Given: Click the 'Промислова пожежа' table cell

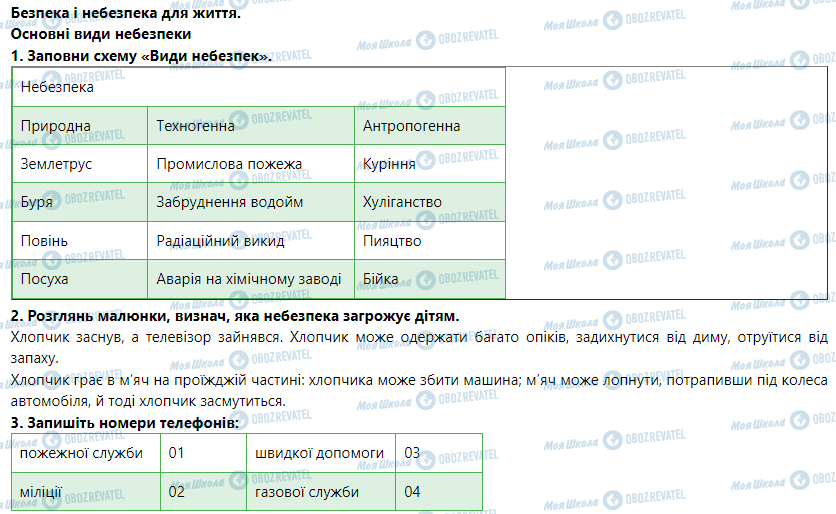Looking at the screenshot, I should point(251,164).
